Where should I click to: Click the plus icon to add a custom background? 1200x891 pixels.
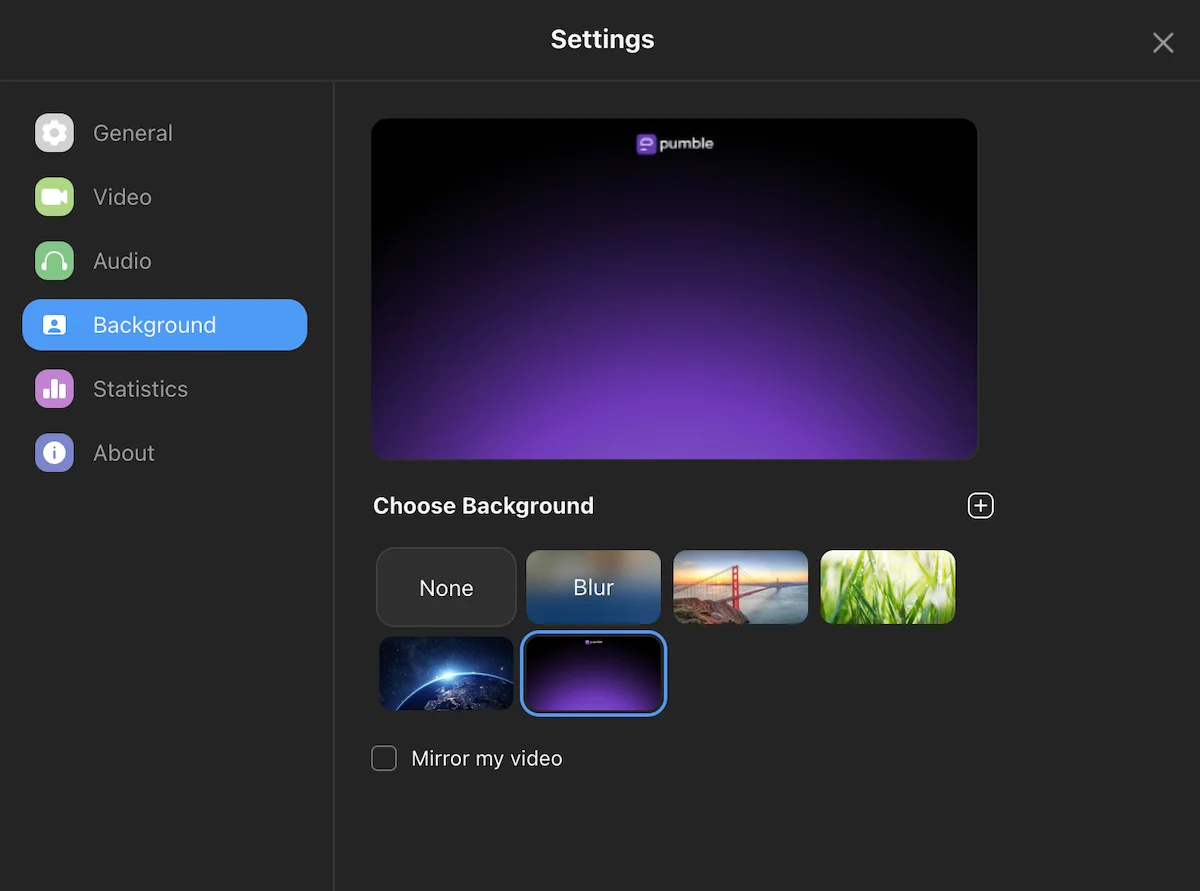click(x=980, y=505)
